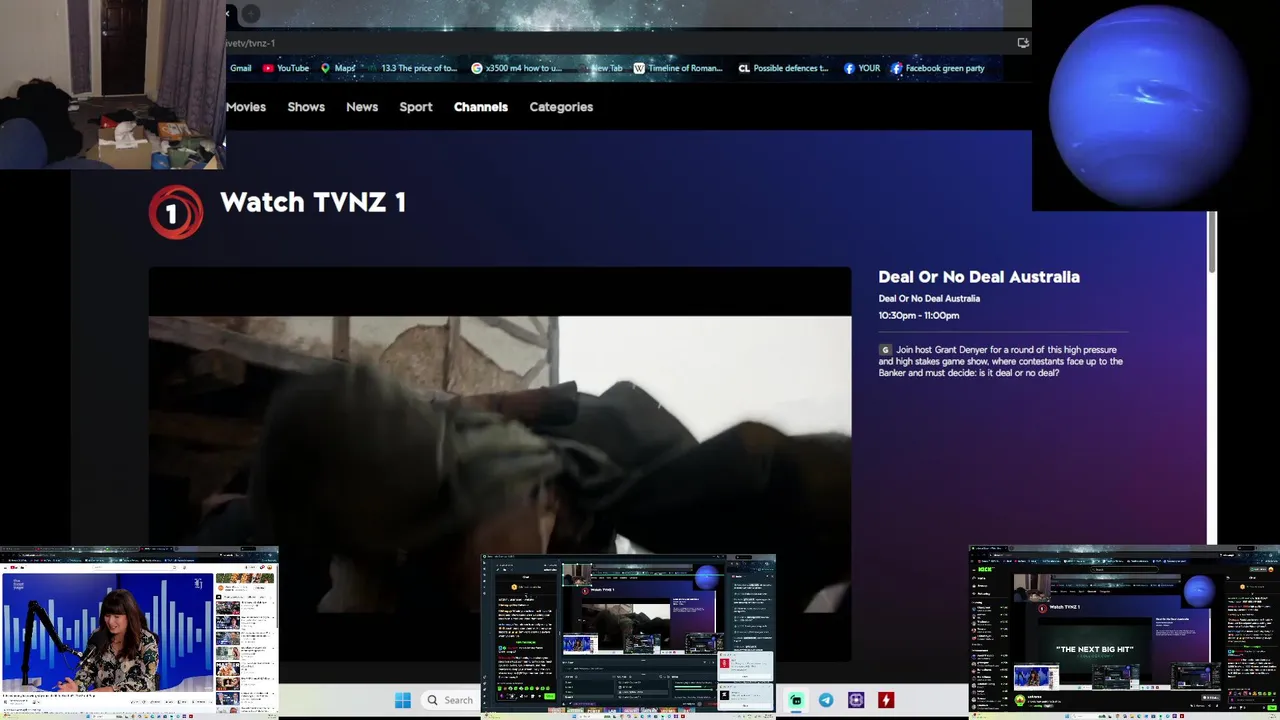Open the Sport section

pyautogui.click(x=416, y=107)
